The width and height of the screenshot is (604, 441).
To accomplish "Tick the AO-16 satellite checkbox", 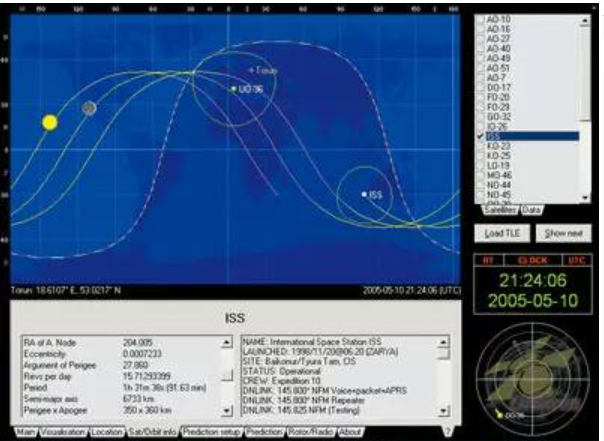I will [x=480, y=29].
